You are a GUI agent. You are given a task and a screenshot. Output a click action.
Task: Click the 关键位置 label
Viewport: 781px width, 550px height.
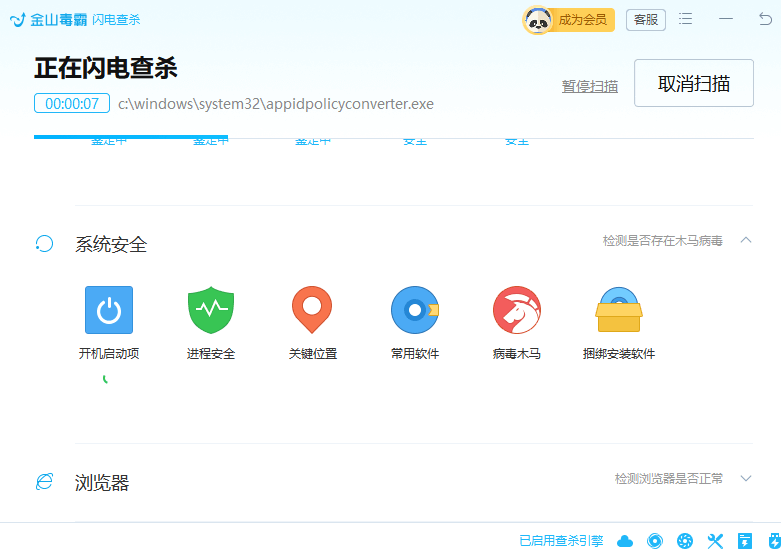[x=313, y=354]
